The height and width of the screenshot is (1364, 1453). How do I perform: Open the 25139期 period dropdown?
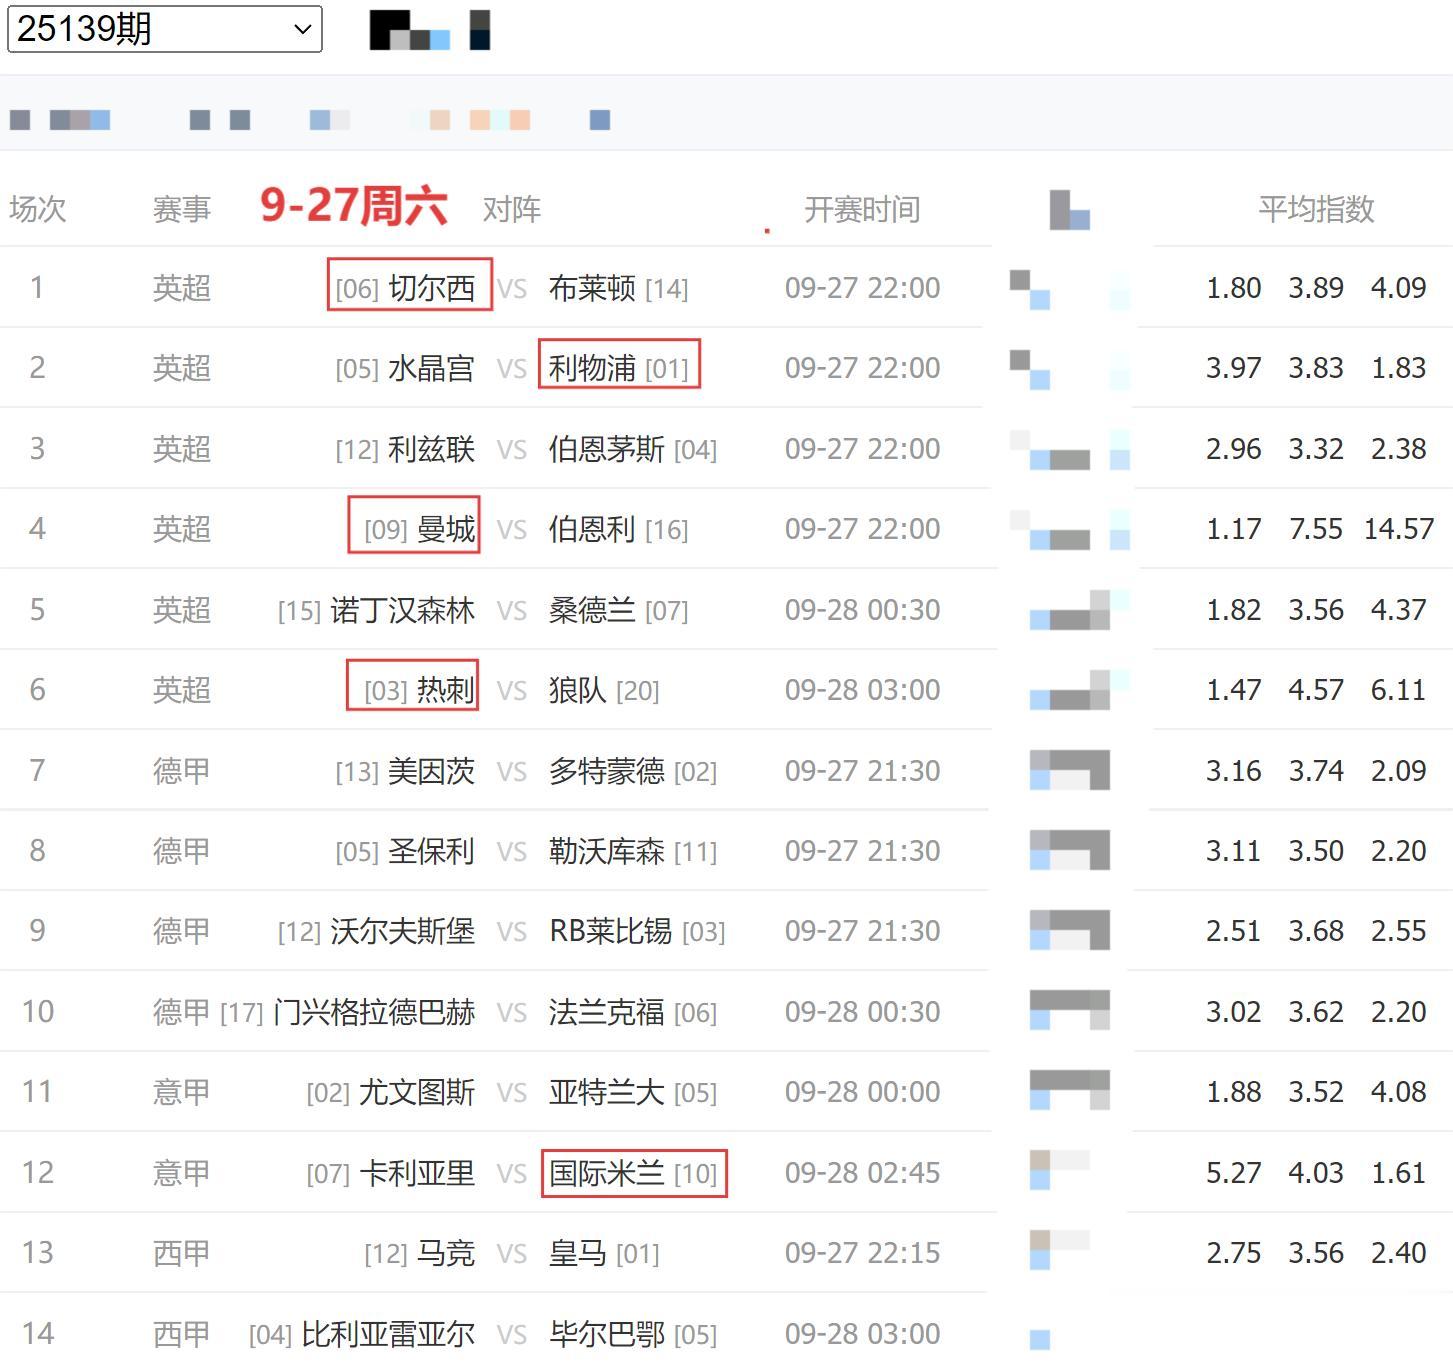pyautogui.click(x=164, y=29)
